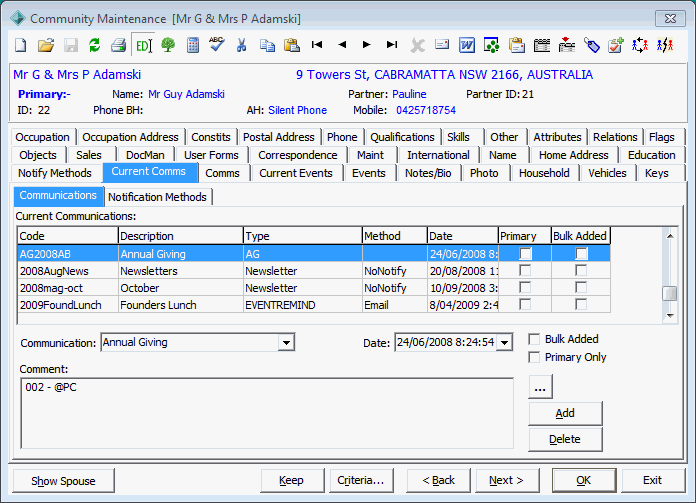Refresh using green arrows icon
This screenshot has height=503, width=696.
pyautogui.click(x=95, y=45)
